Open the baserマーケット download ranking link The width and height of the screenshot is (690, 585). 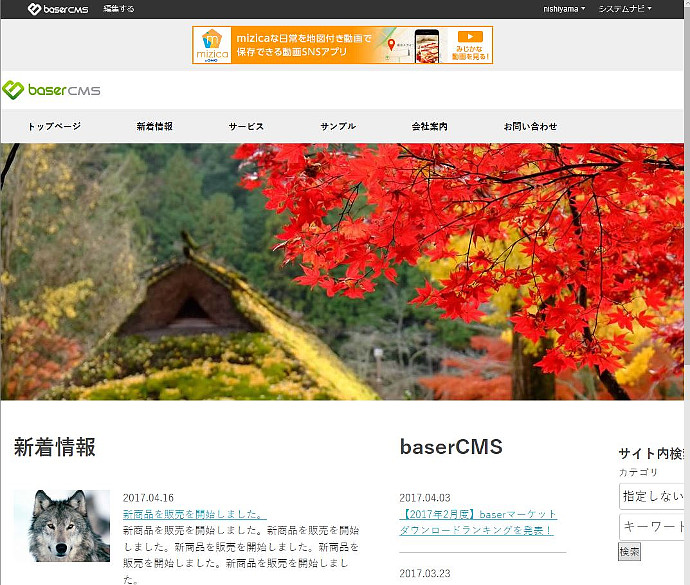pos(477,521)
